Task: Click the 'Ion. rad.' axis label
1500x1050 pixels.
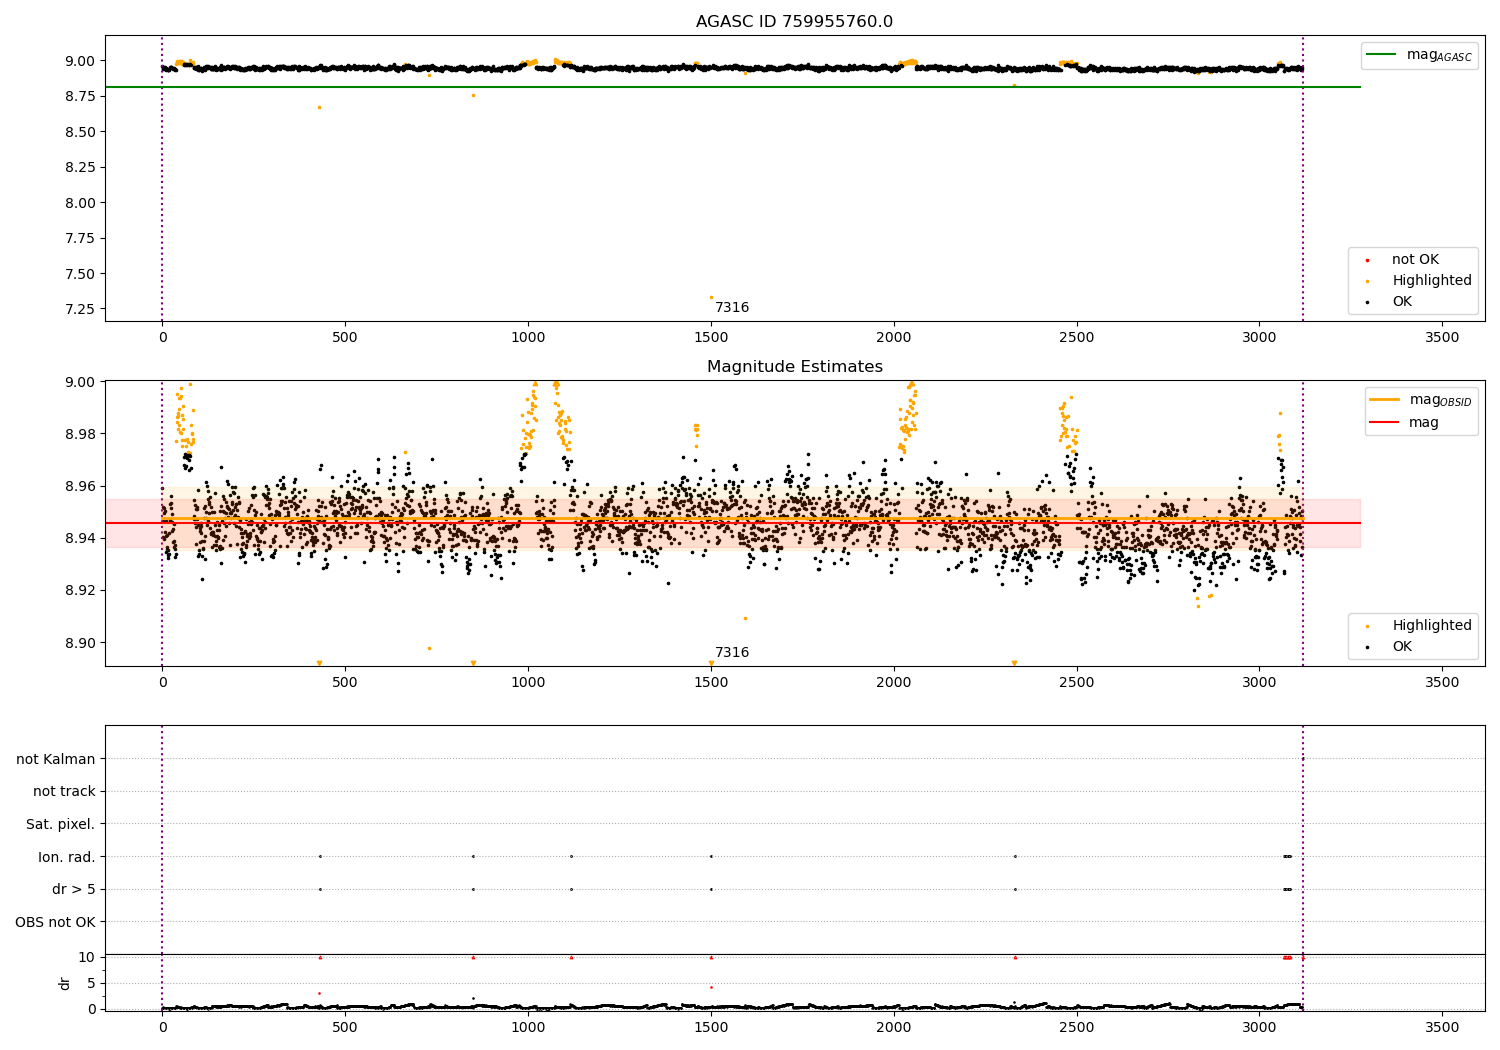Action: pyautogui.click(x=67, y=857)
